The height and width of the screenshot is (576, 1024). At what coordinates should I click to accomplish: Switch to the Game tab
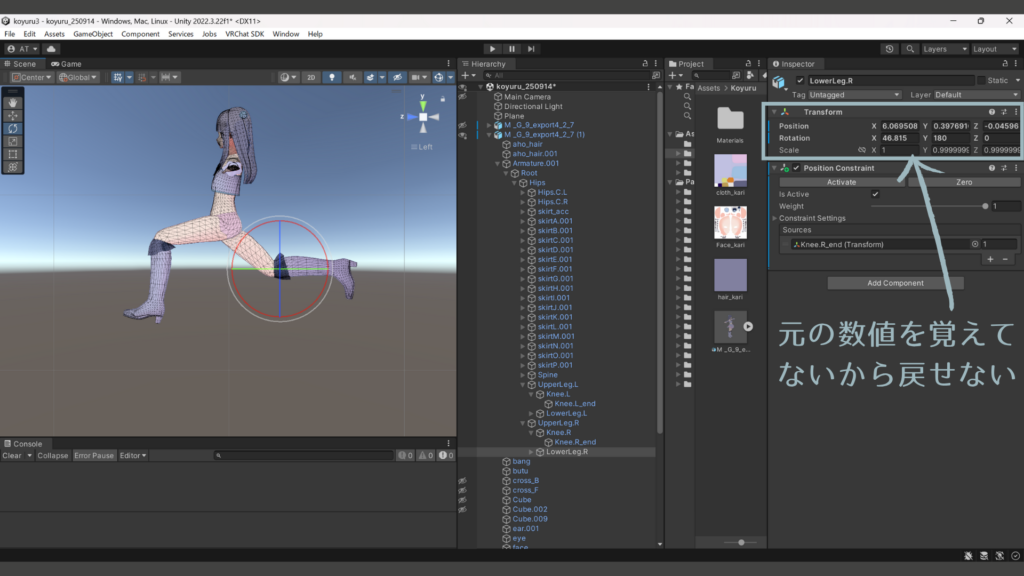click(66, 63)
